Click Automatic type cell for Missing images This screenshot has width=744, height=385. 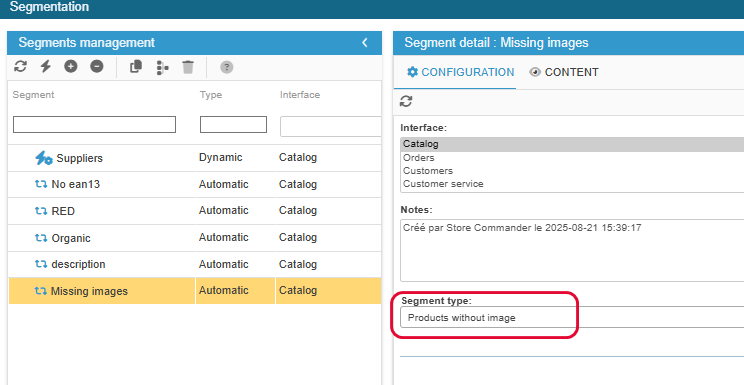[235, 291]
